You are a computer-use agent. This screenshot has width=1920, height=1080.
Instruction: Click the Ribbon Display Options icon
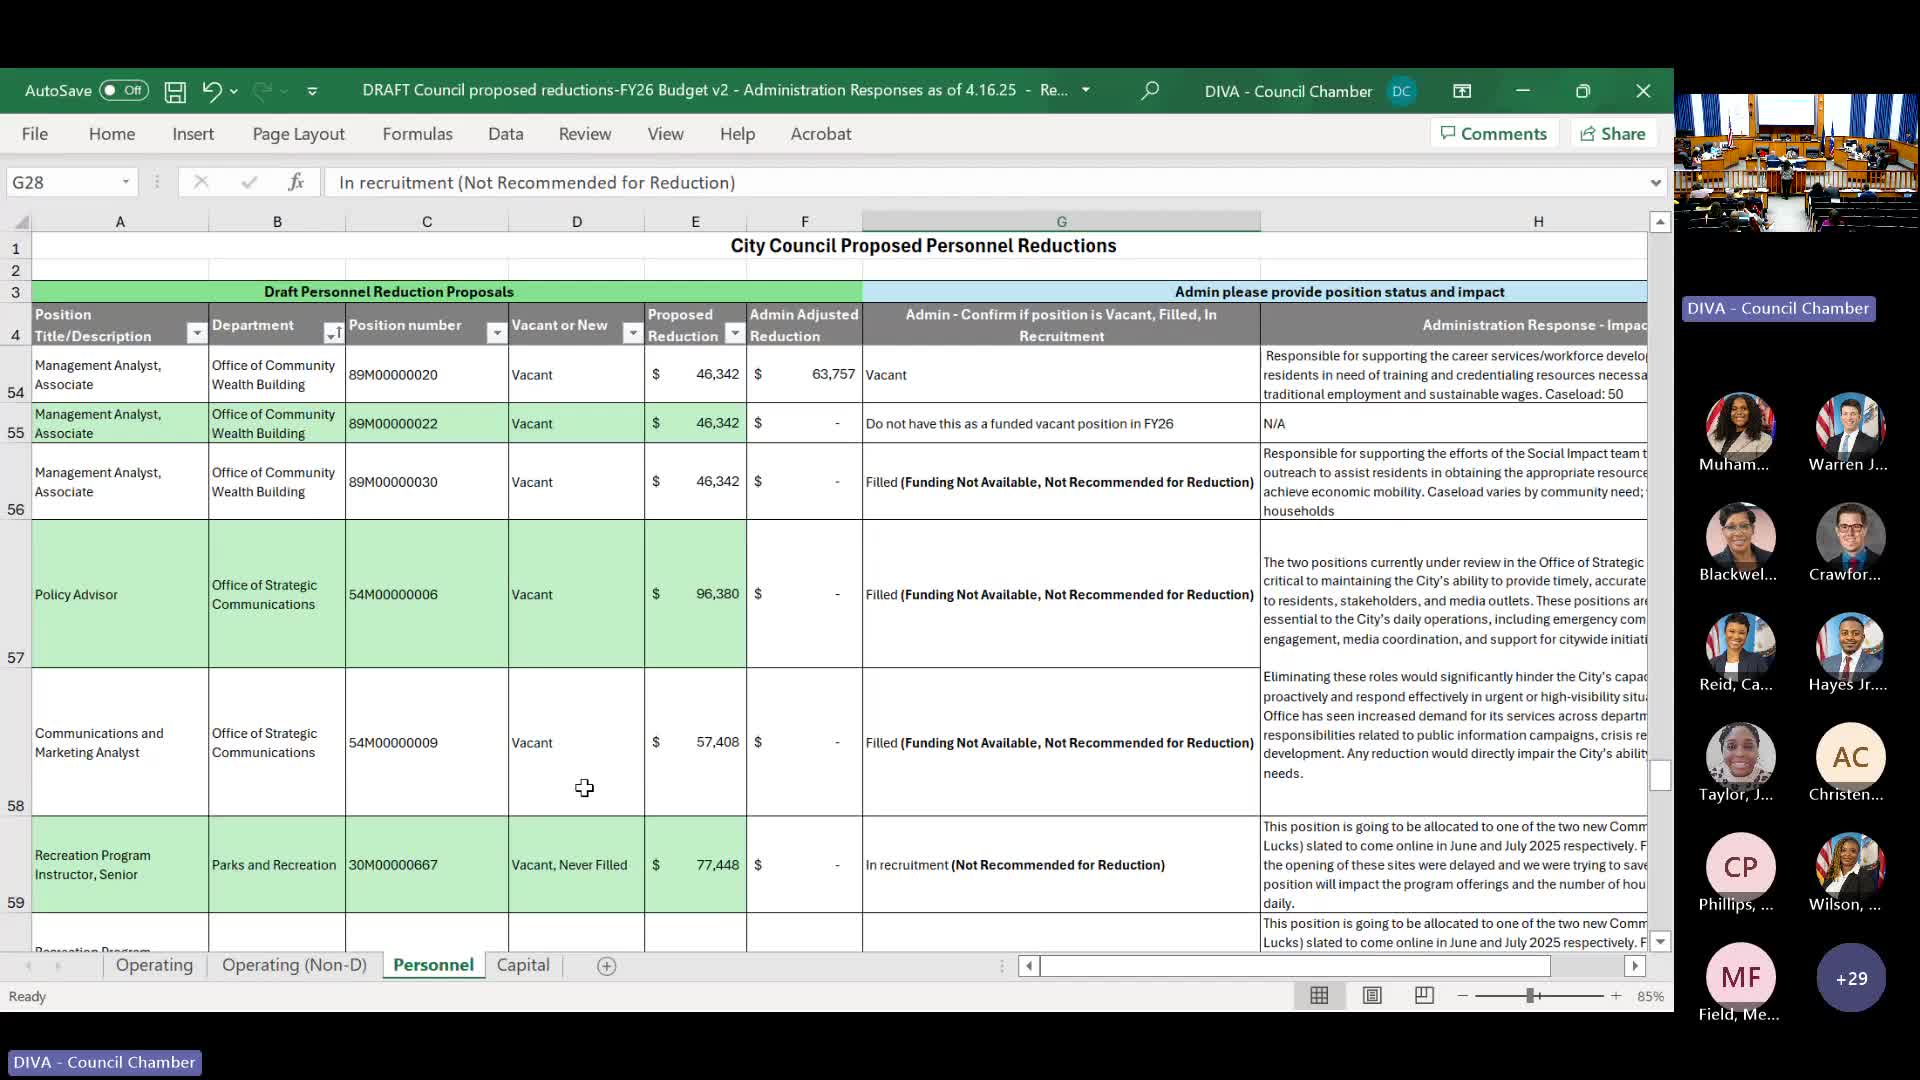click(x=1462, y=91)
